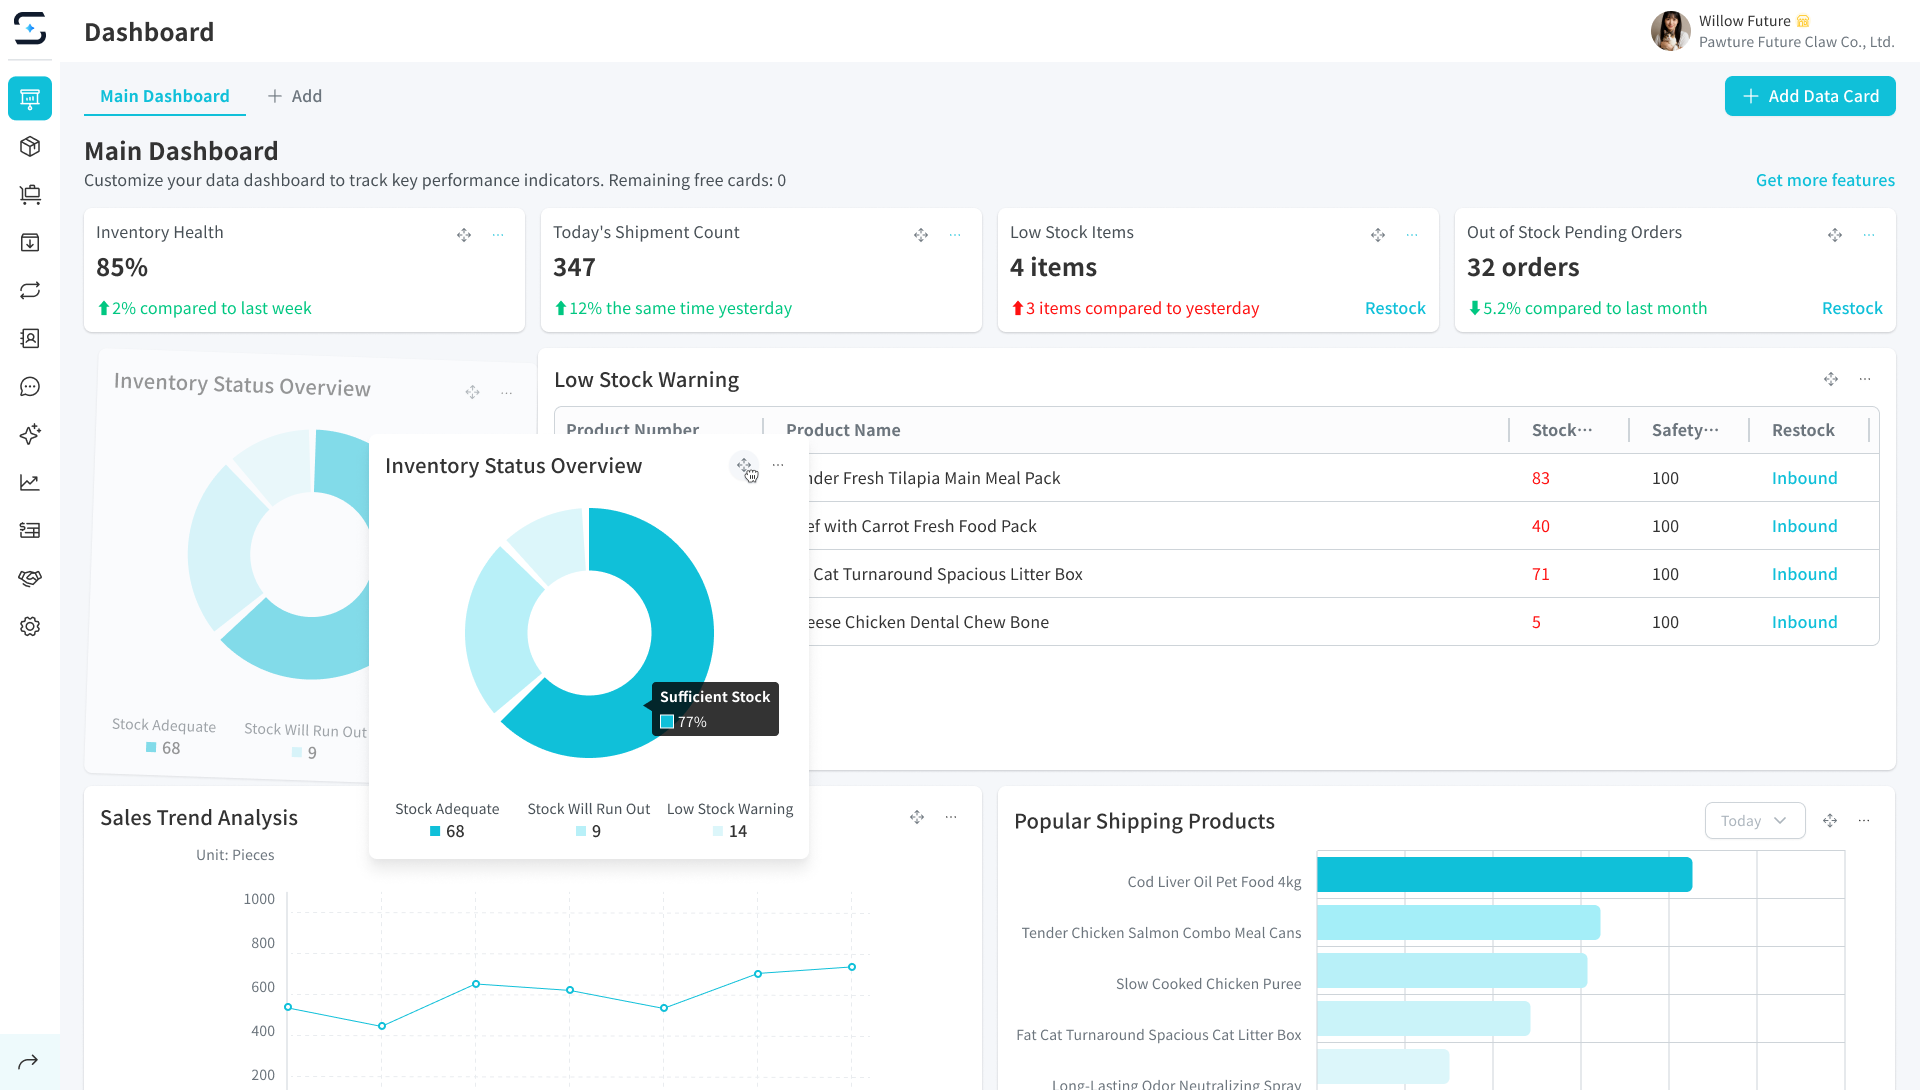Viewport: 1920px width, 1090px height.
Task: Switch to Main Dashboard tab
Action: [x=165, y=96]
